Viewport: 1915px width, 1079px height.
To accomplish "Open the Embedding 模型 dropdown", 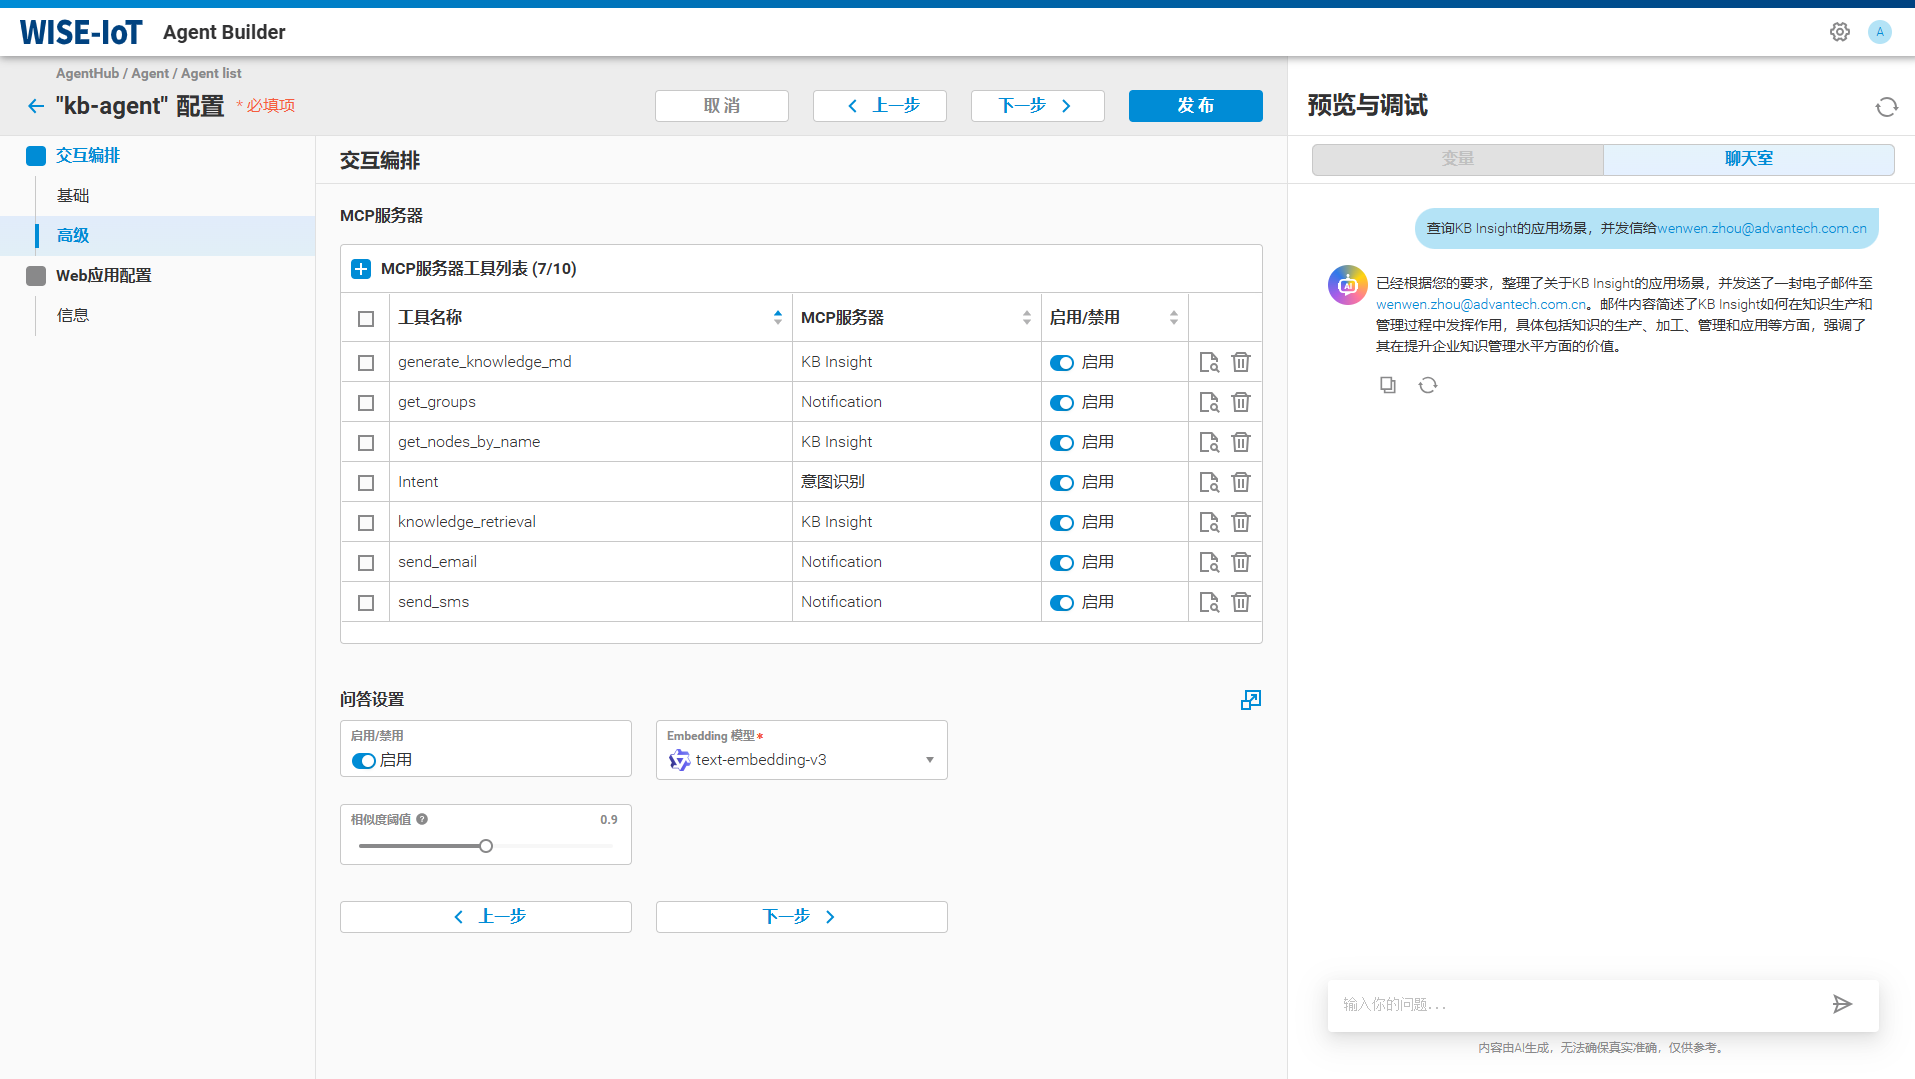I will coord(926,760).
